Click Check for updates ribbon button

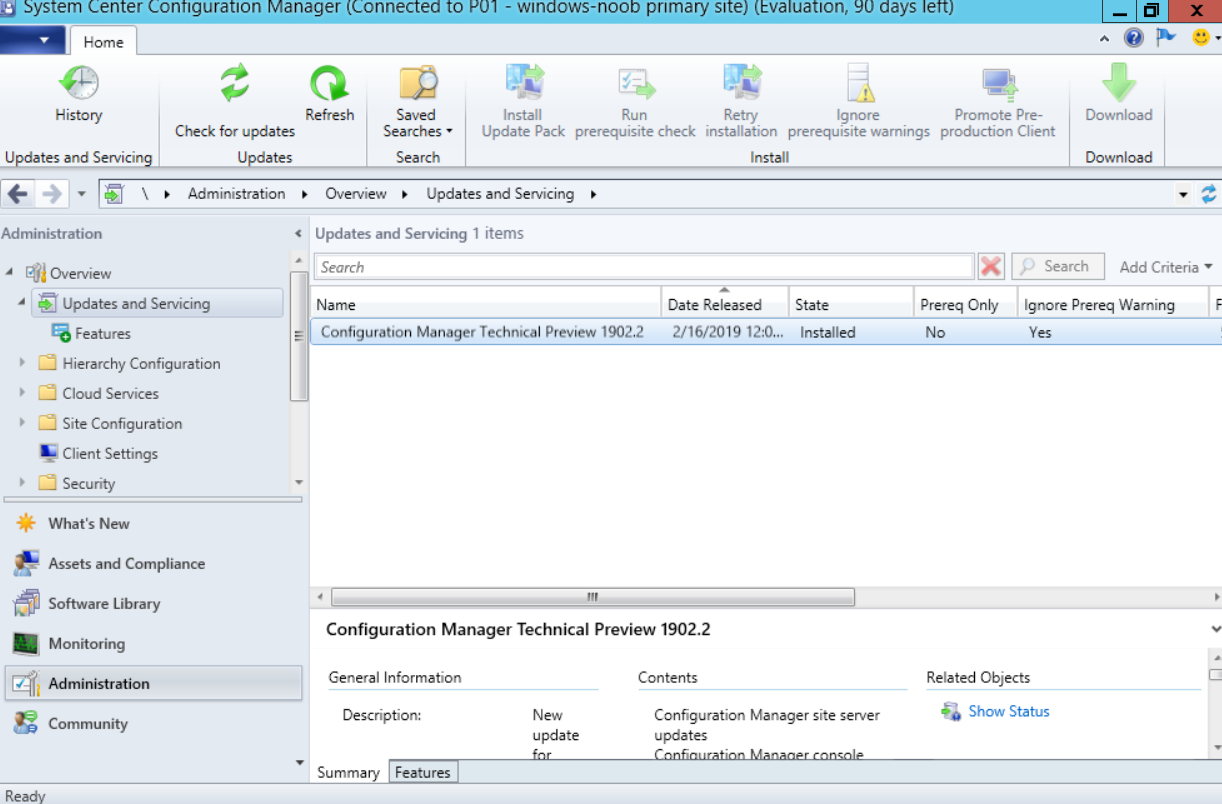235,102
